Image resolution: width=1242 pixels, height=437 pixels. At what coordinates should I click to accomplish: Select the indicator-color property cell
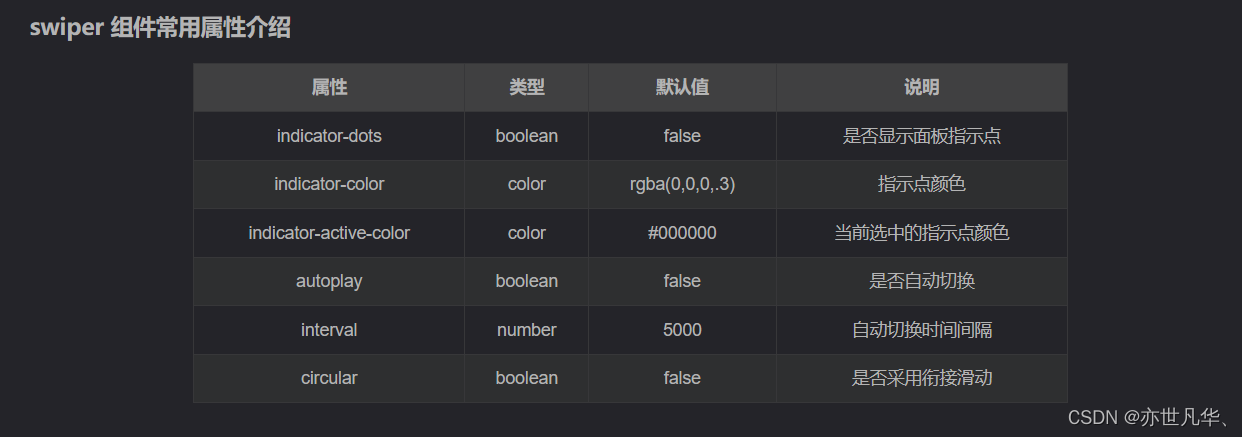click(x=329, y=184)
